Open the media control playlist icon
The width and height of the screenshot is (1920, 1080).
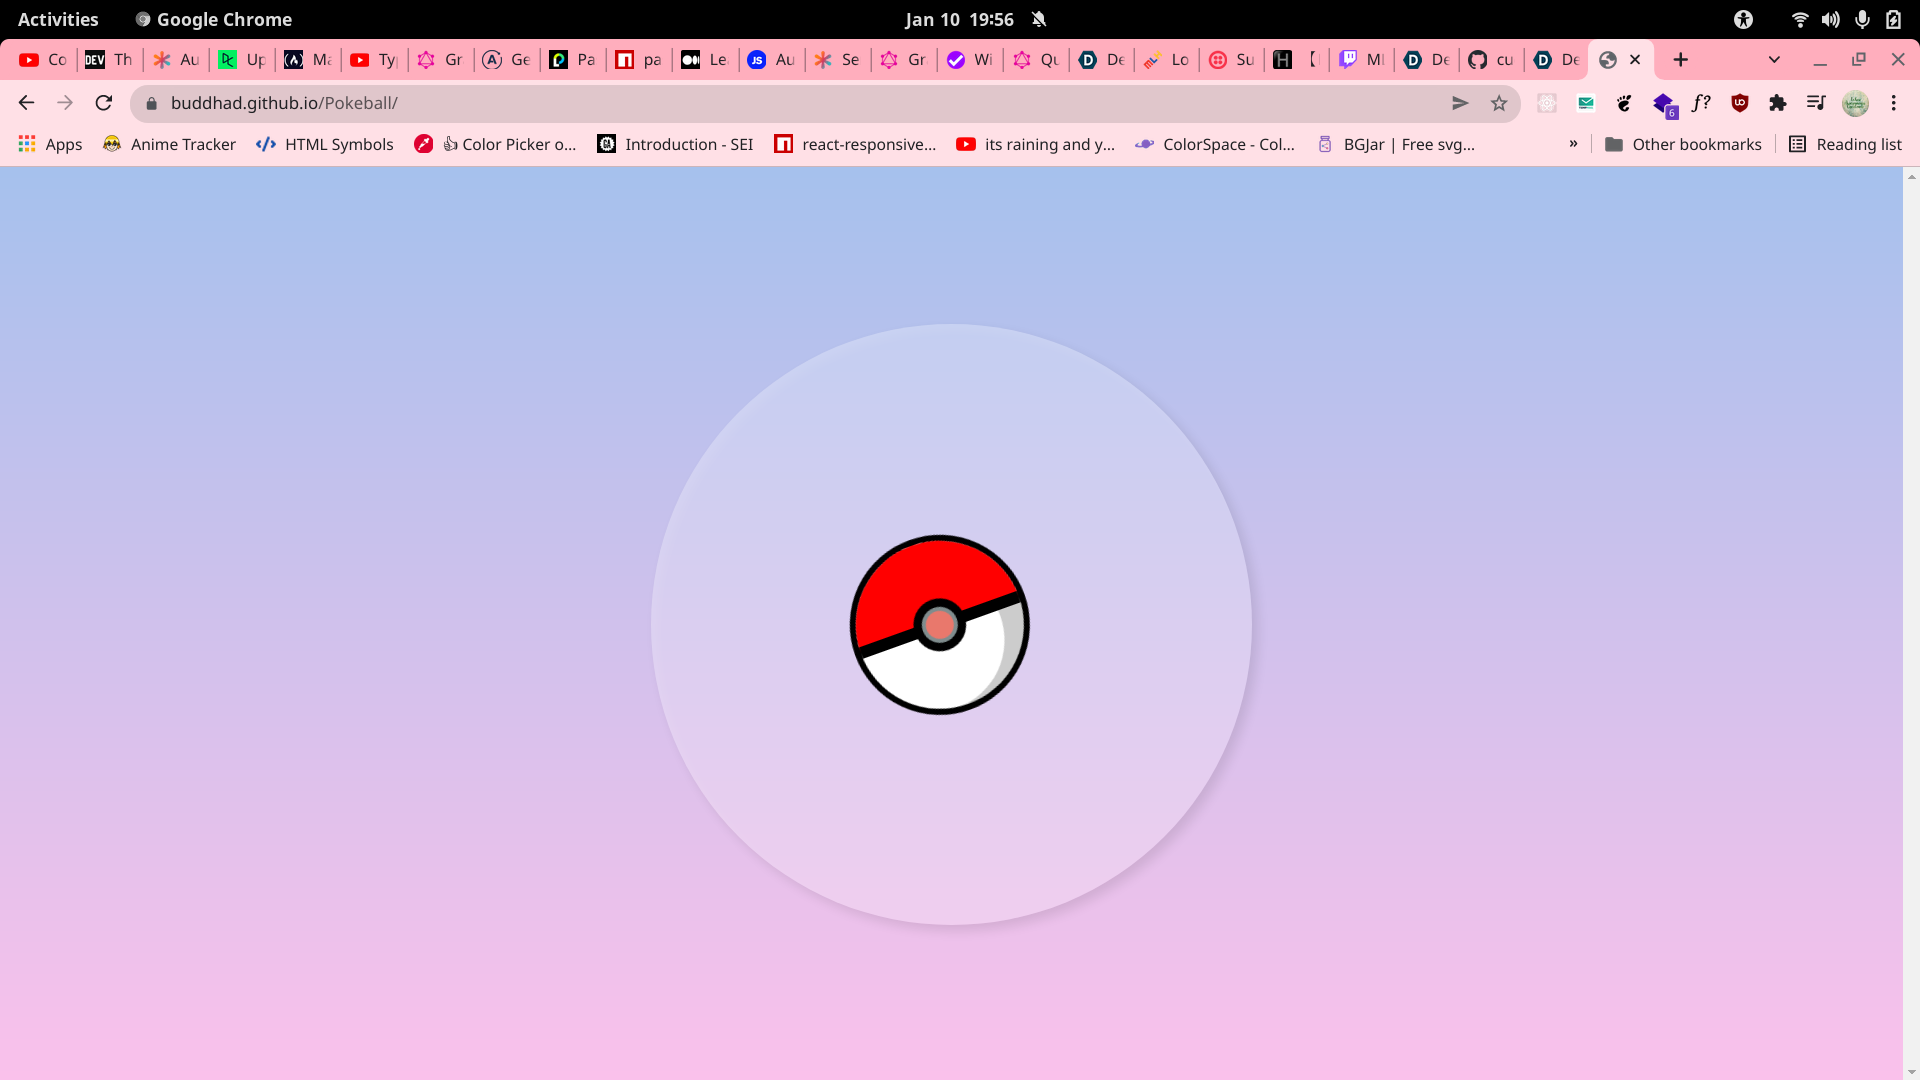[1816, 103]
